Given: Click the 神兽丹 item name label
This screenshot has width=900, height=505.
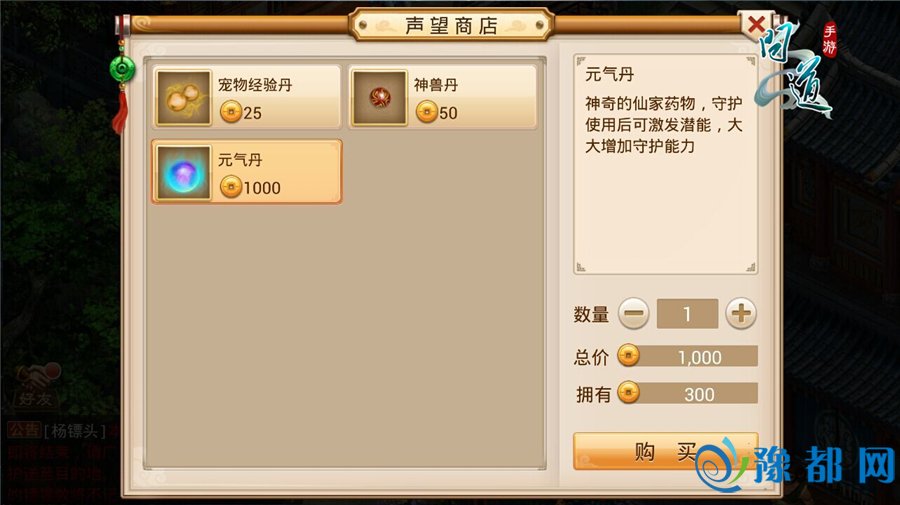Looking at the screenshot, I should tap(436, 85).
